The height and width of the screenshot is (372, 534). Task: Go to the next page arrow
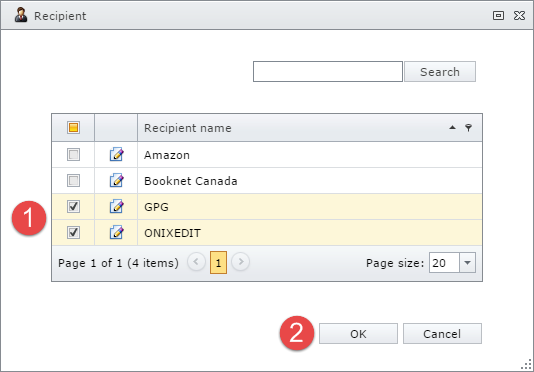pyautogui.click(x=240, y=262)
